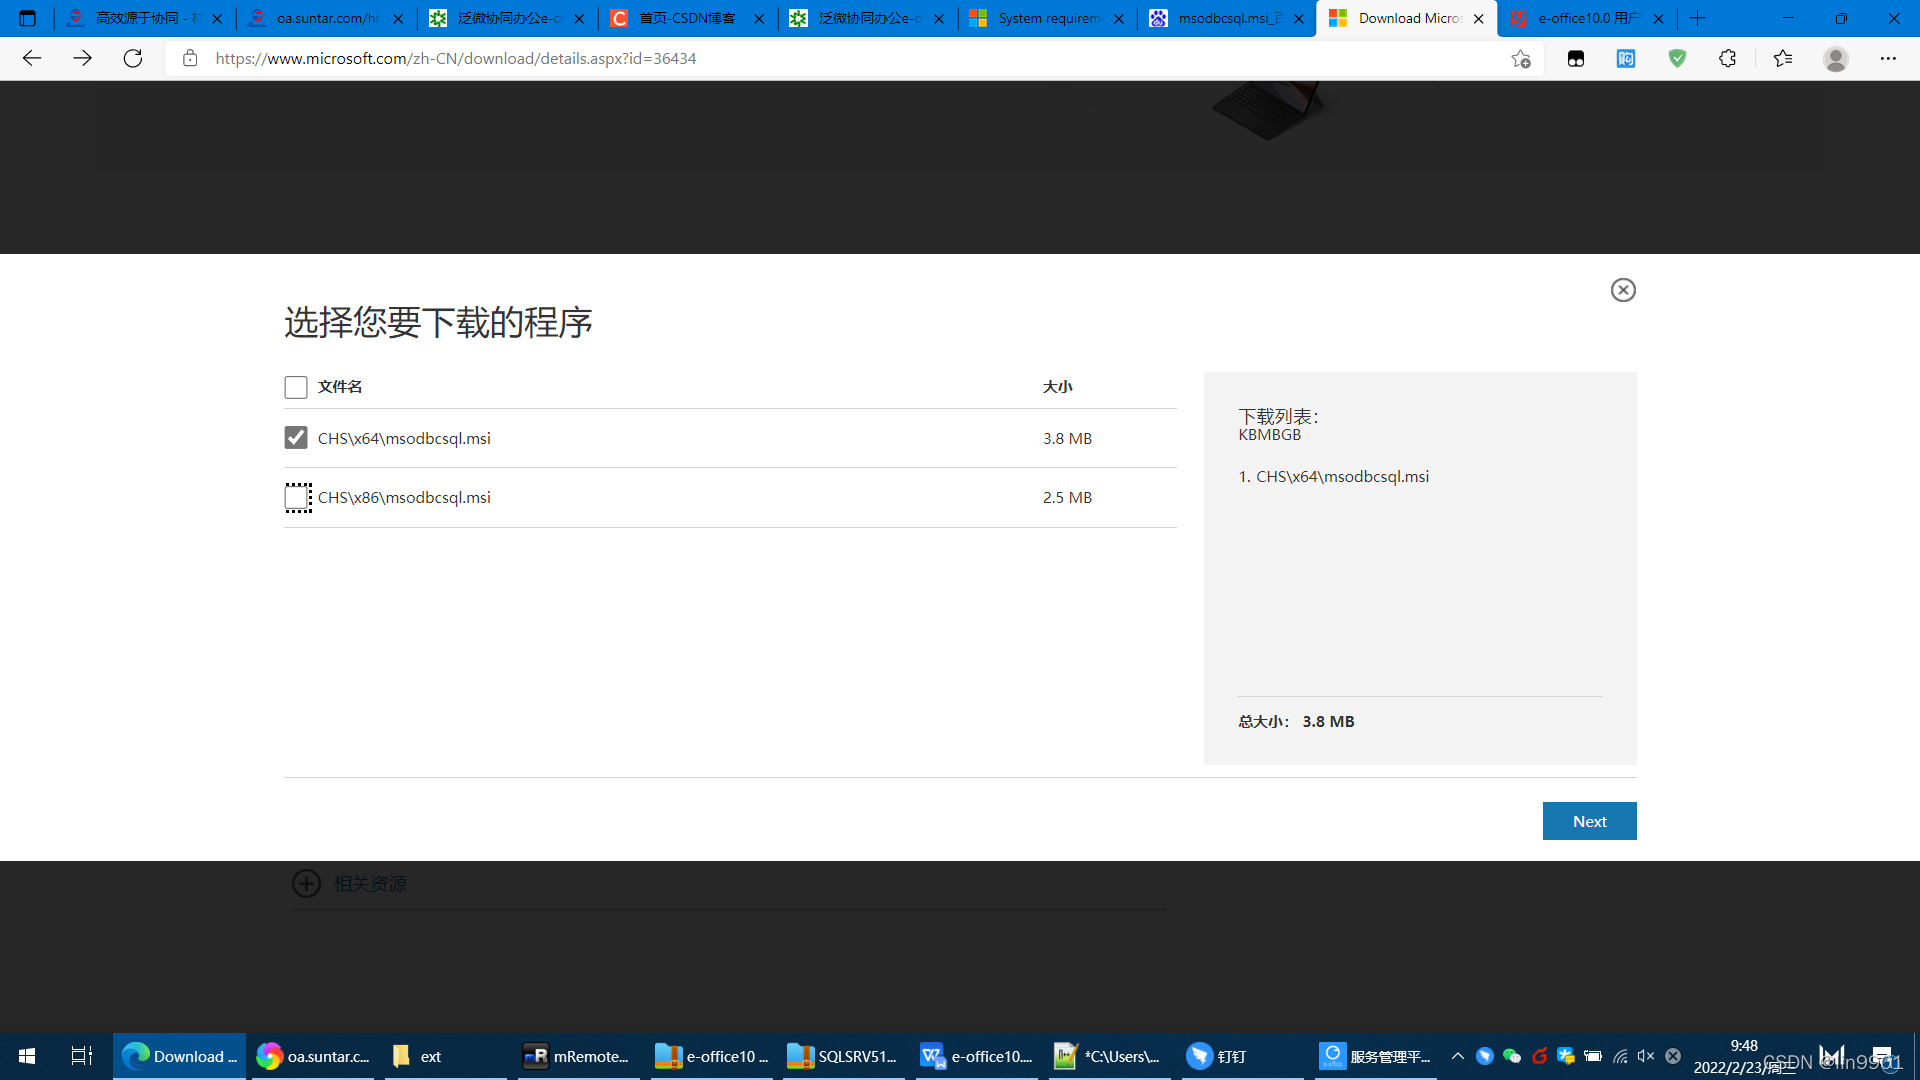The width and height of the screenshot is (1920, 1080).
Task: Switch to System requirements tab
Action: pyautogui.click(x=1046, y=18)
